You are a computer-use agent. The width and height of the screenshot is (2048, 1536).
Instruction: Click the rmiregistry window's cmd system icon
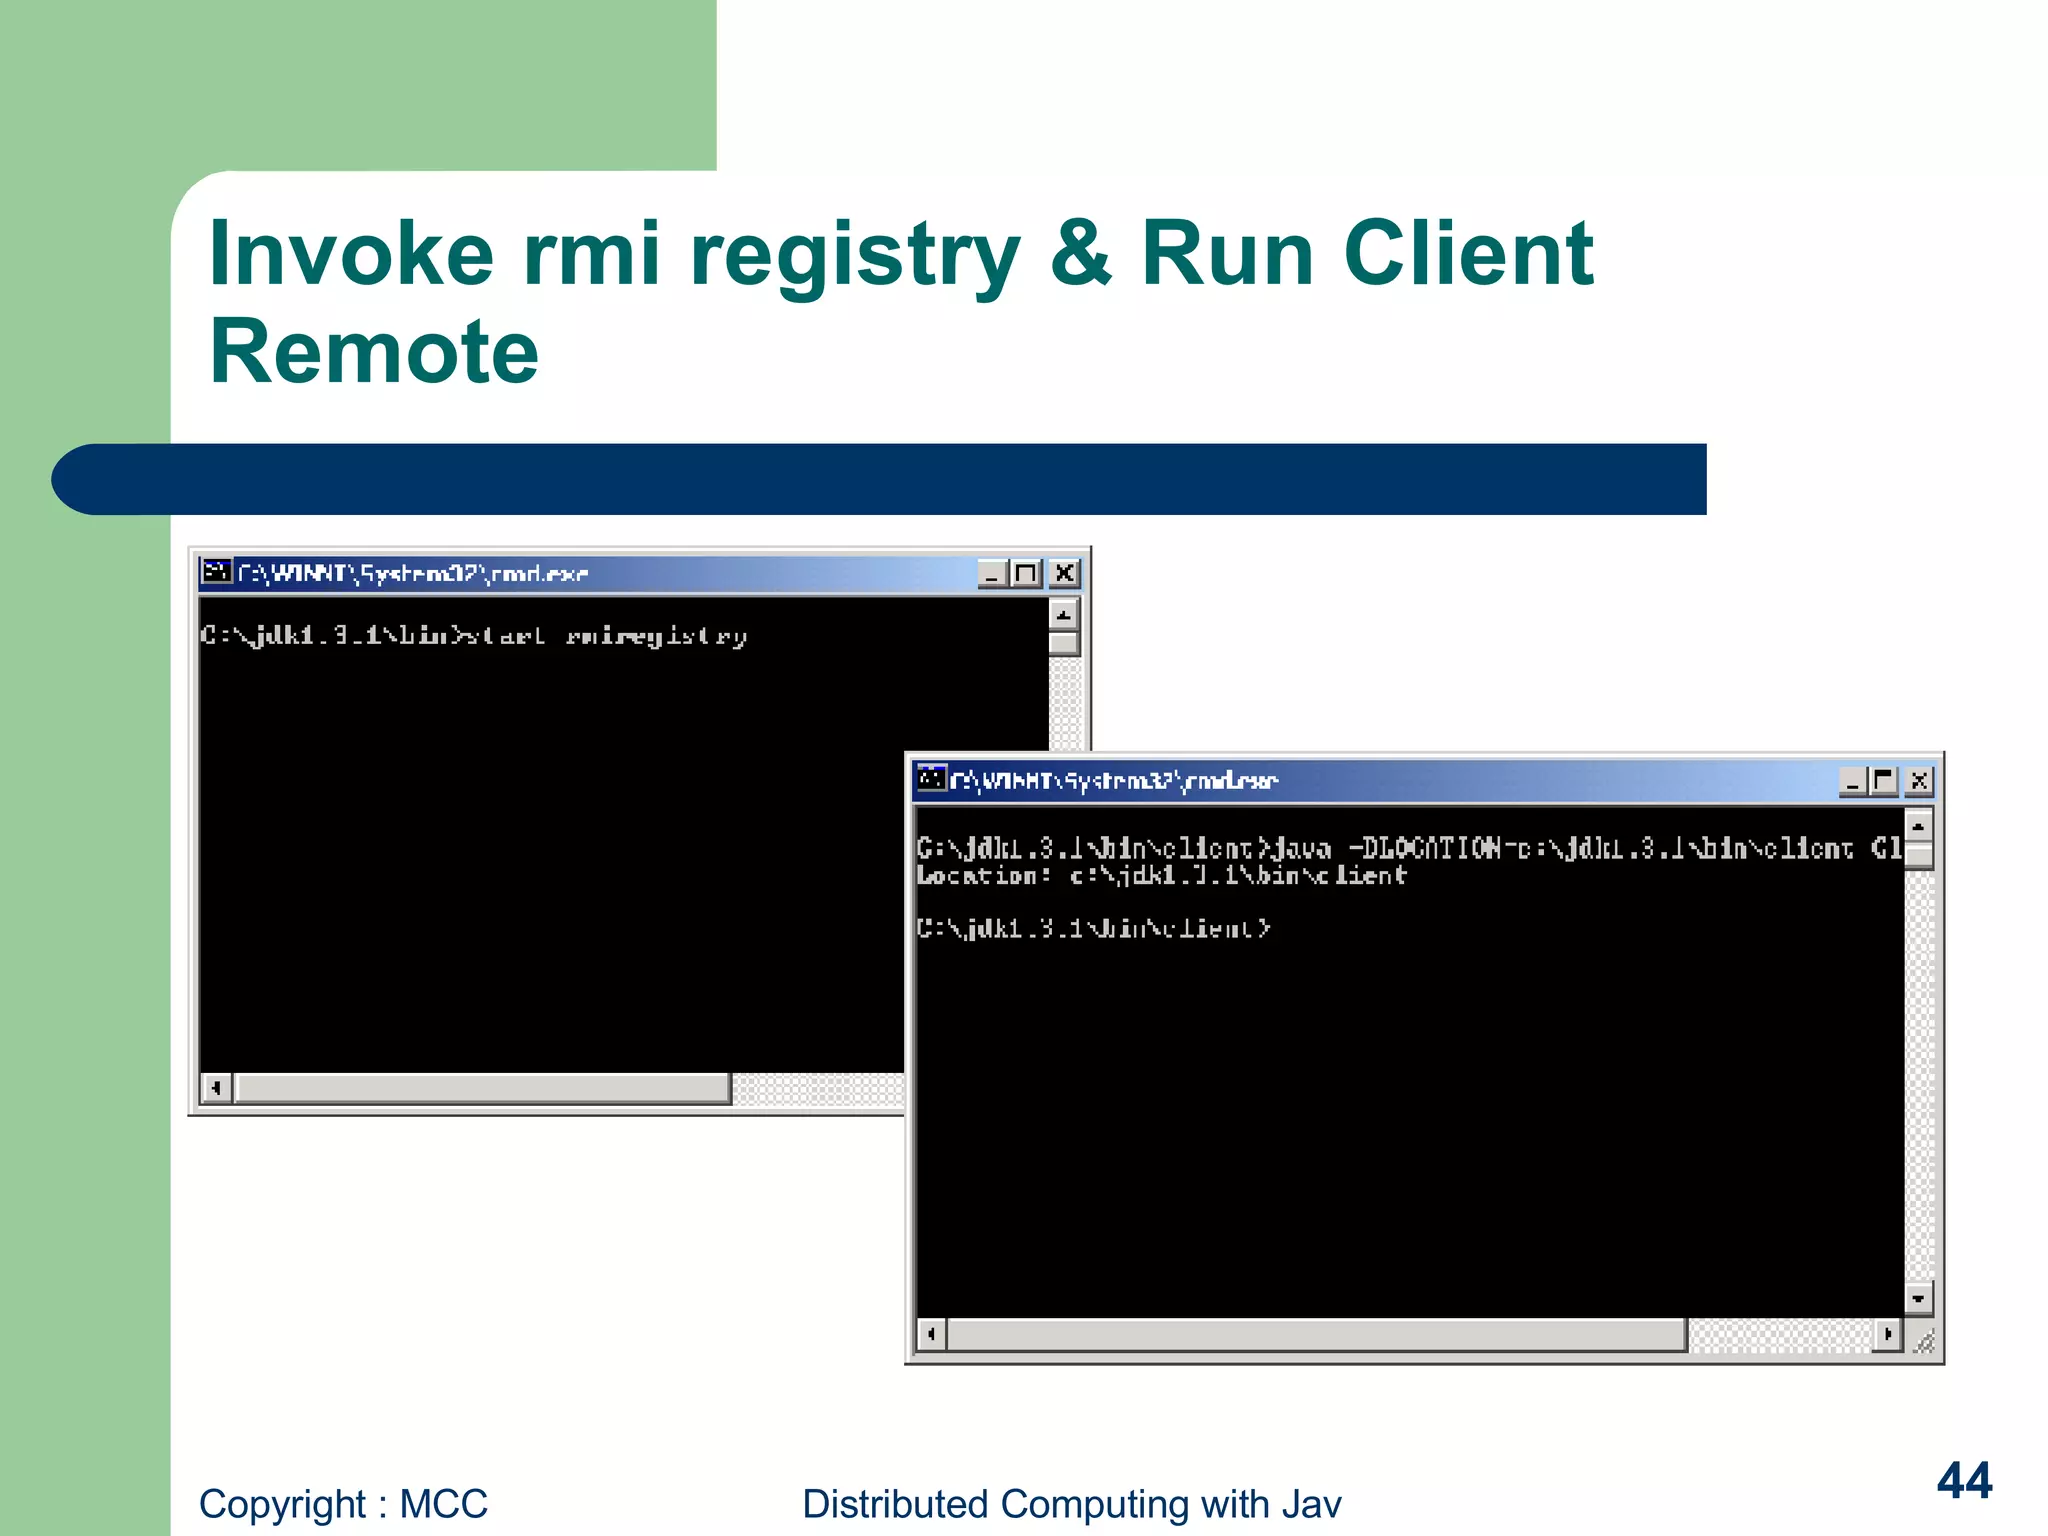coord(216,572)
